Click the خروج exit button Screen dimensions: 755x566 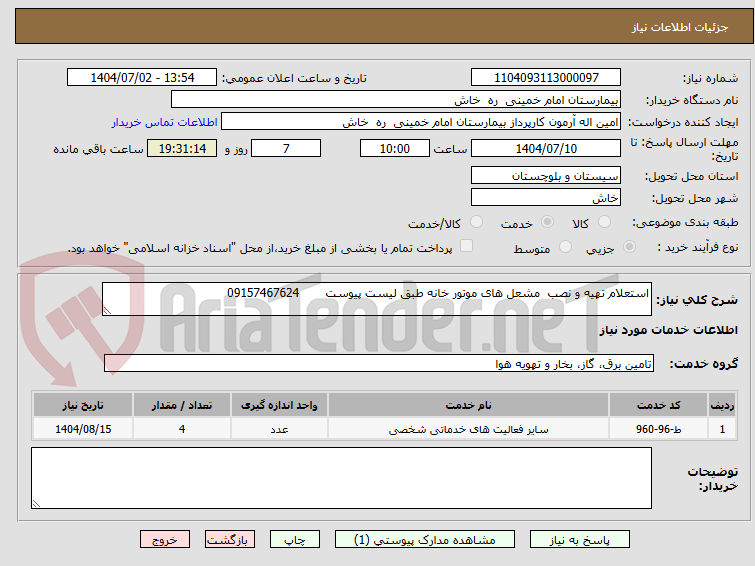165,540
